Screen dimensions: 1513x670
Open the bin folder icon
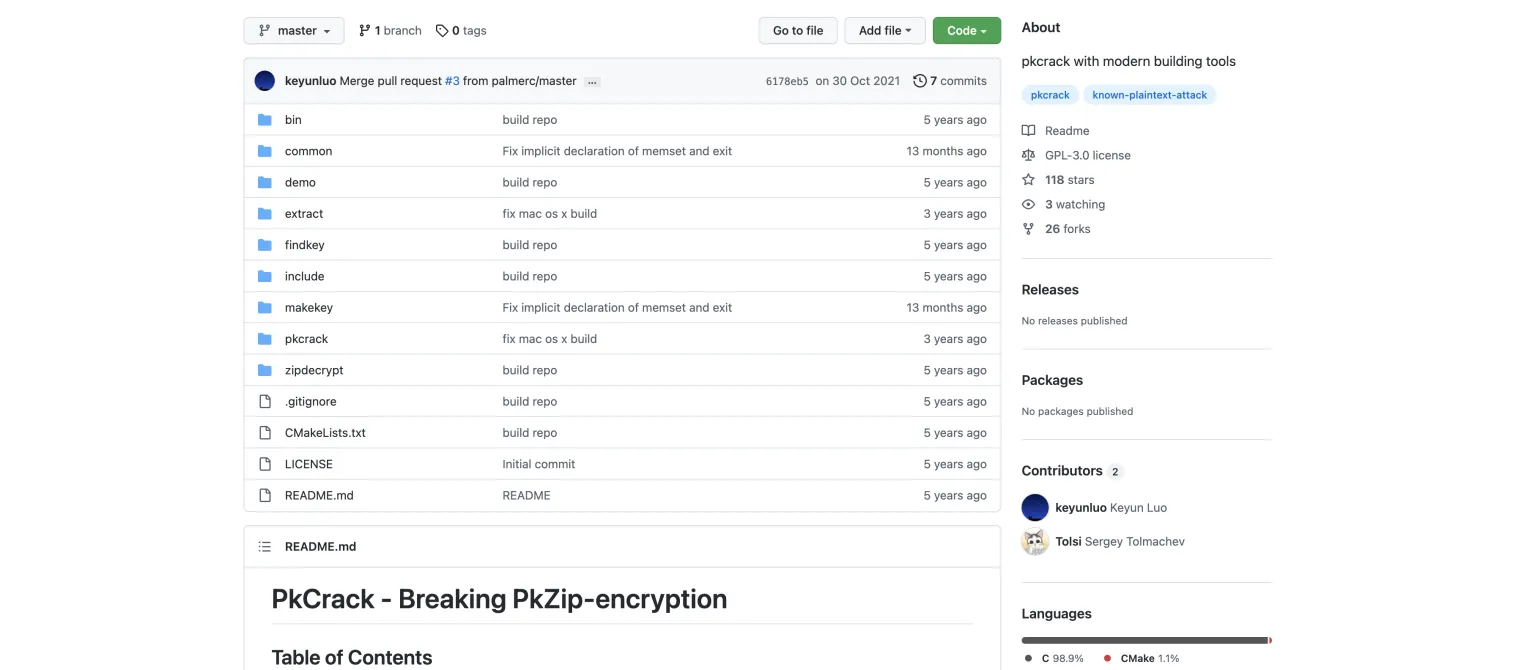[265, 120]
